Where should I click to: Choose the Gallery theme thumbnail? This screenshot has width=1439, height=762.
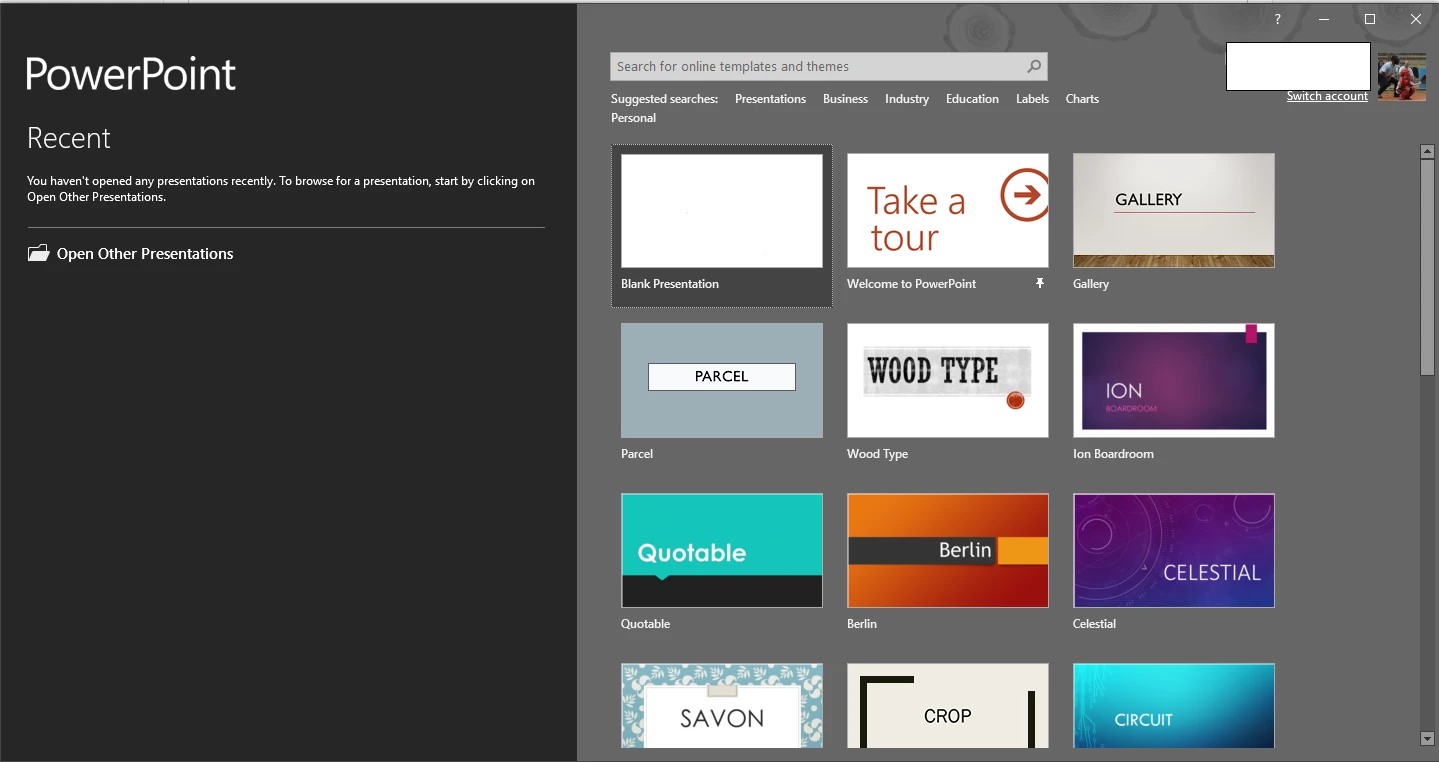click(1174, 210)
